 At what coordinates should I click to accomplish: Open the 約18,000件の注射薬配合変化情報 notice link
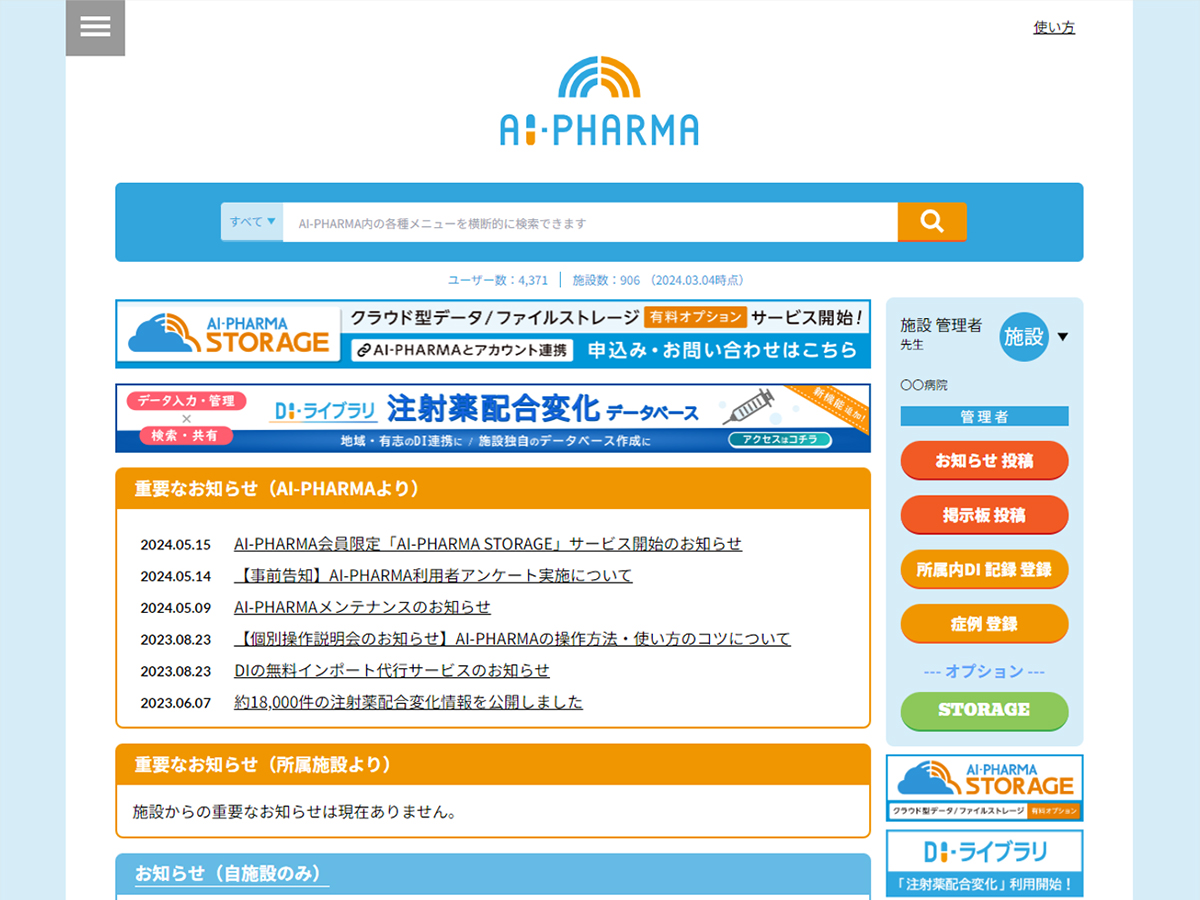point(408,702)
